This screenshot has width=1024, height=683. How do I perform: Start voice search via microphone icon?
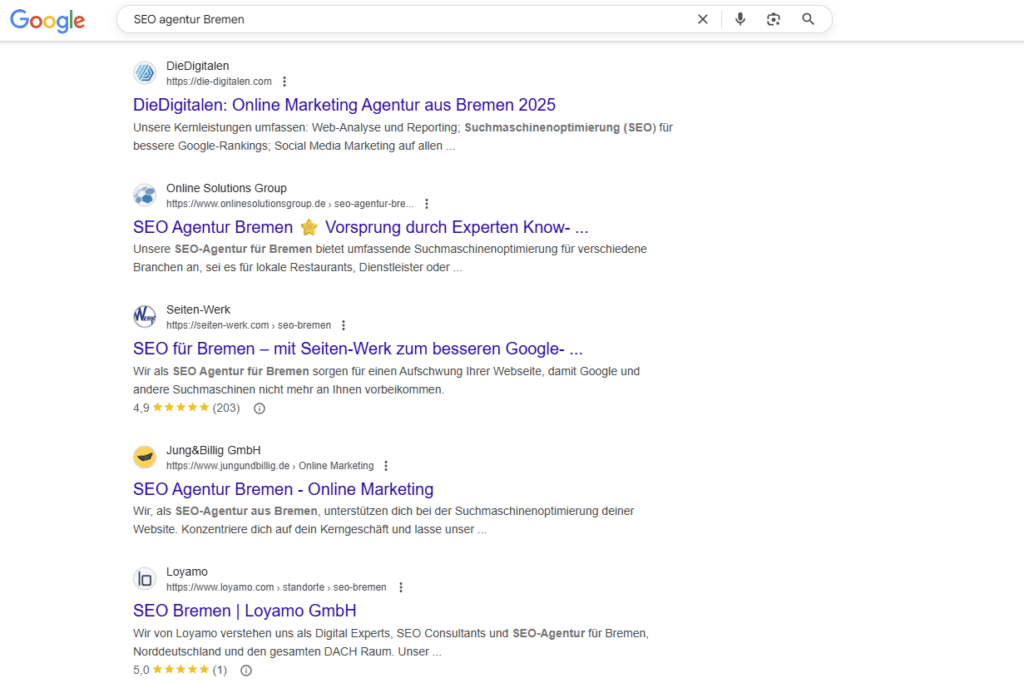pos(740,20)
